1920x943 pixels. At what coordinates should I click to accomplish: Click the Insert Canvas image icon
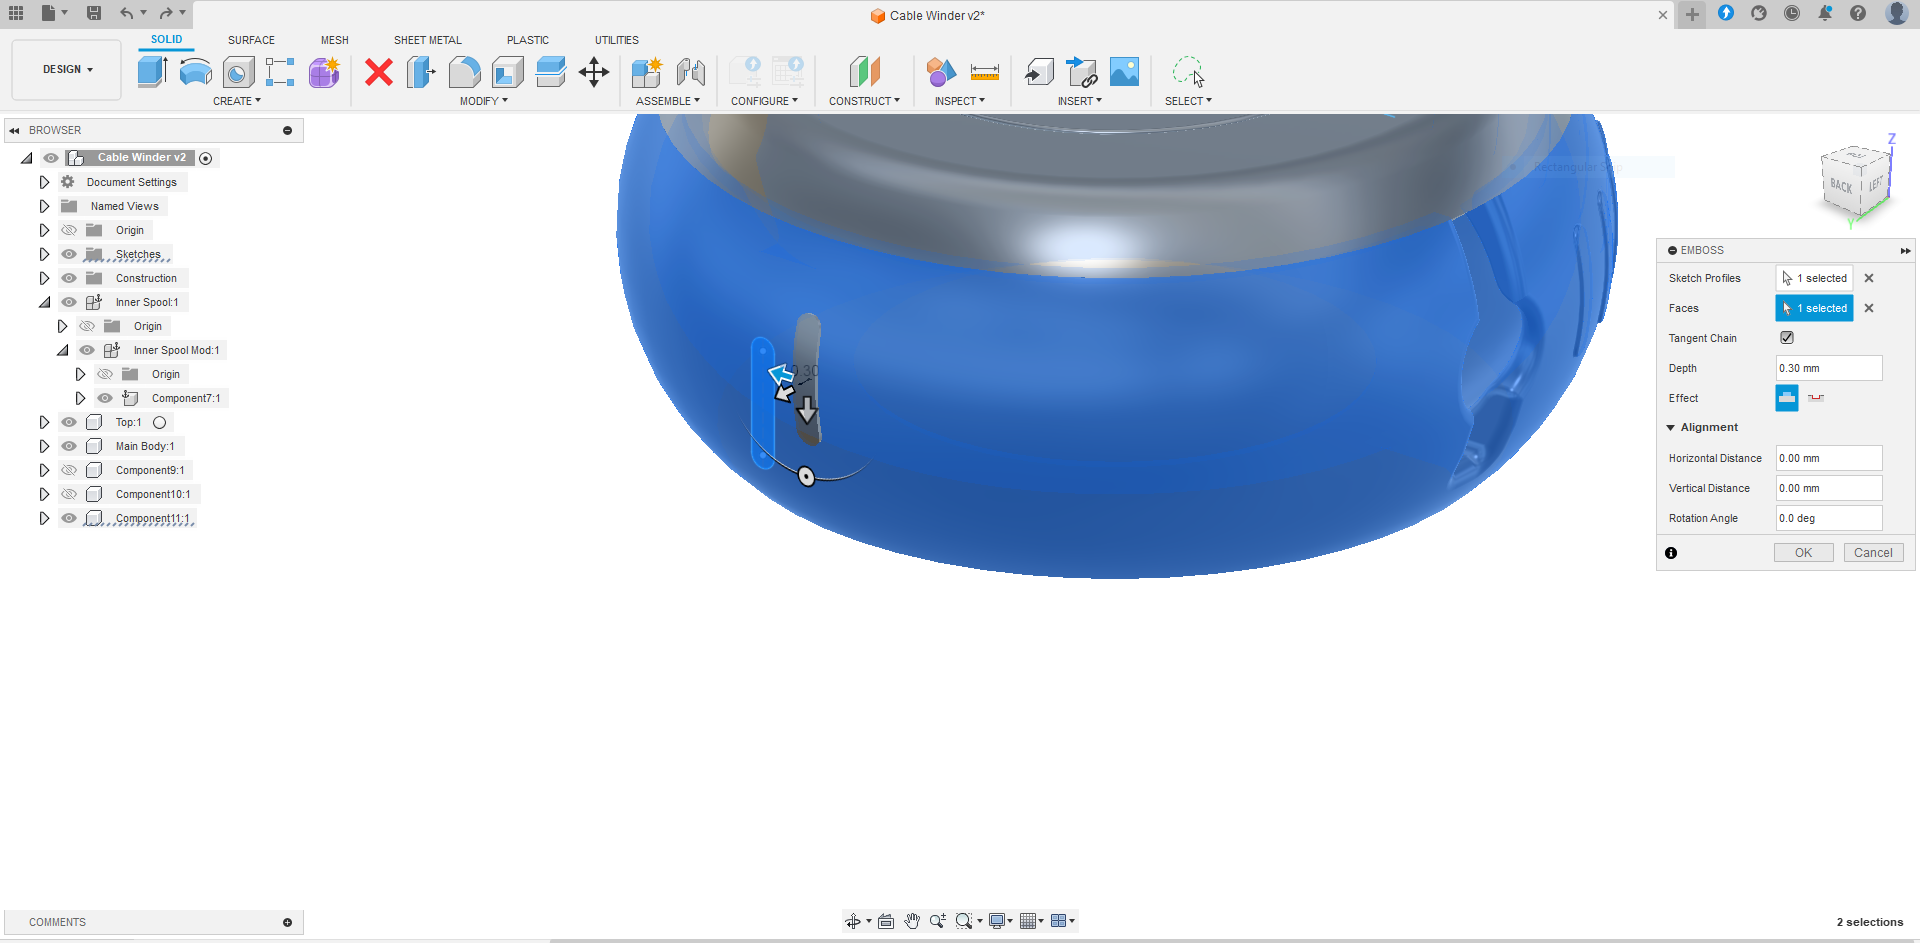(x=1125, y=72)
